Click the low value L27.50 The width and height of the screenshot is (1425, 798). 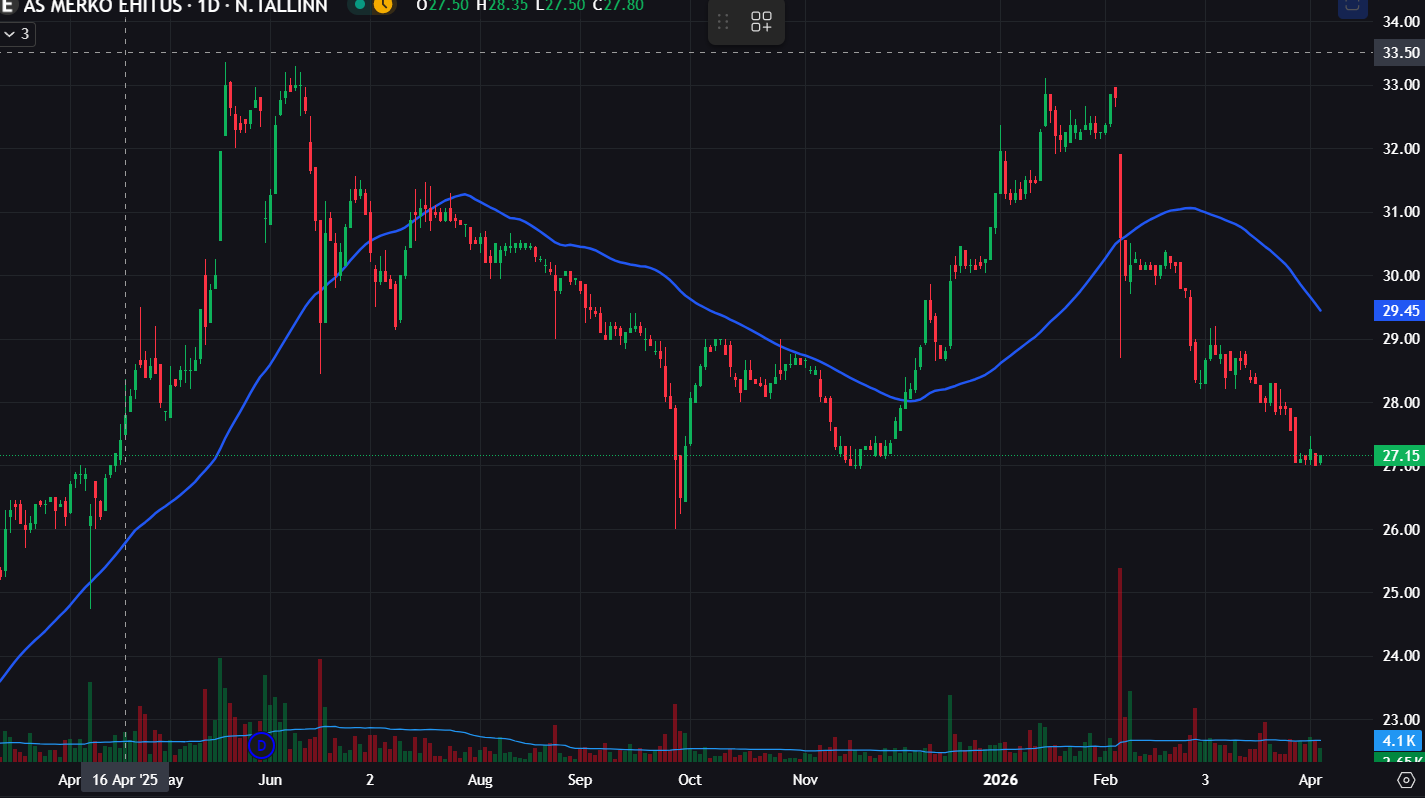pyautogui.click(x=560, y=5)
